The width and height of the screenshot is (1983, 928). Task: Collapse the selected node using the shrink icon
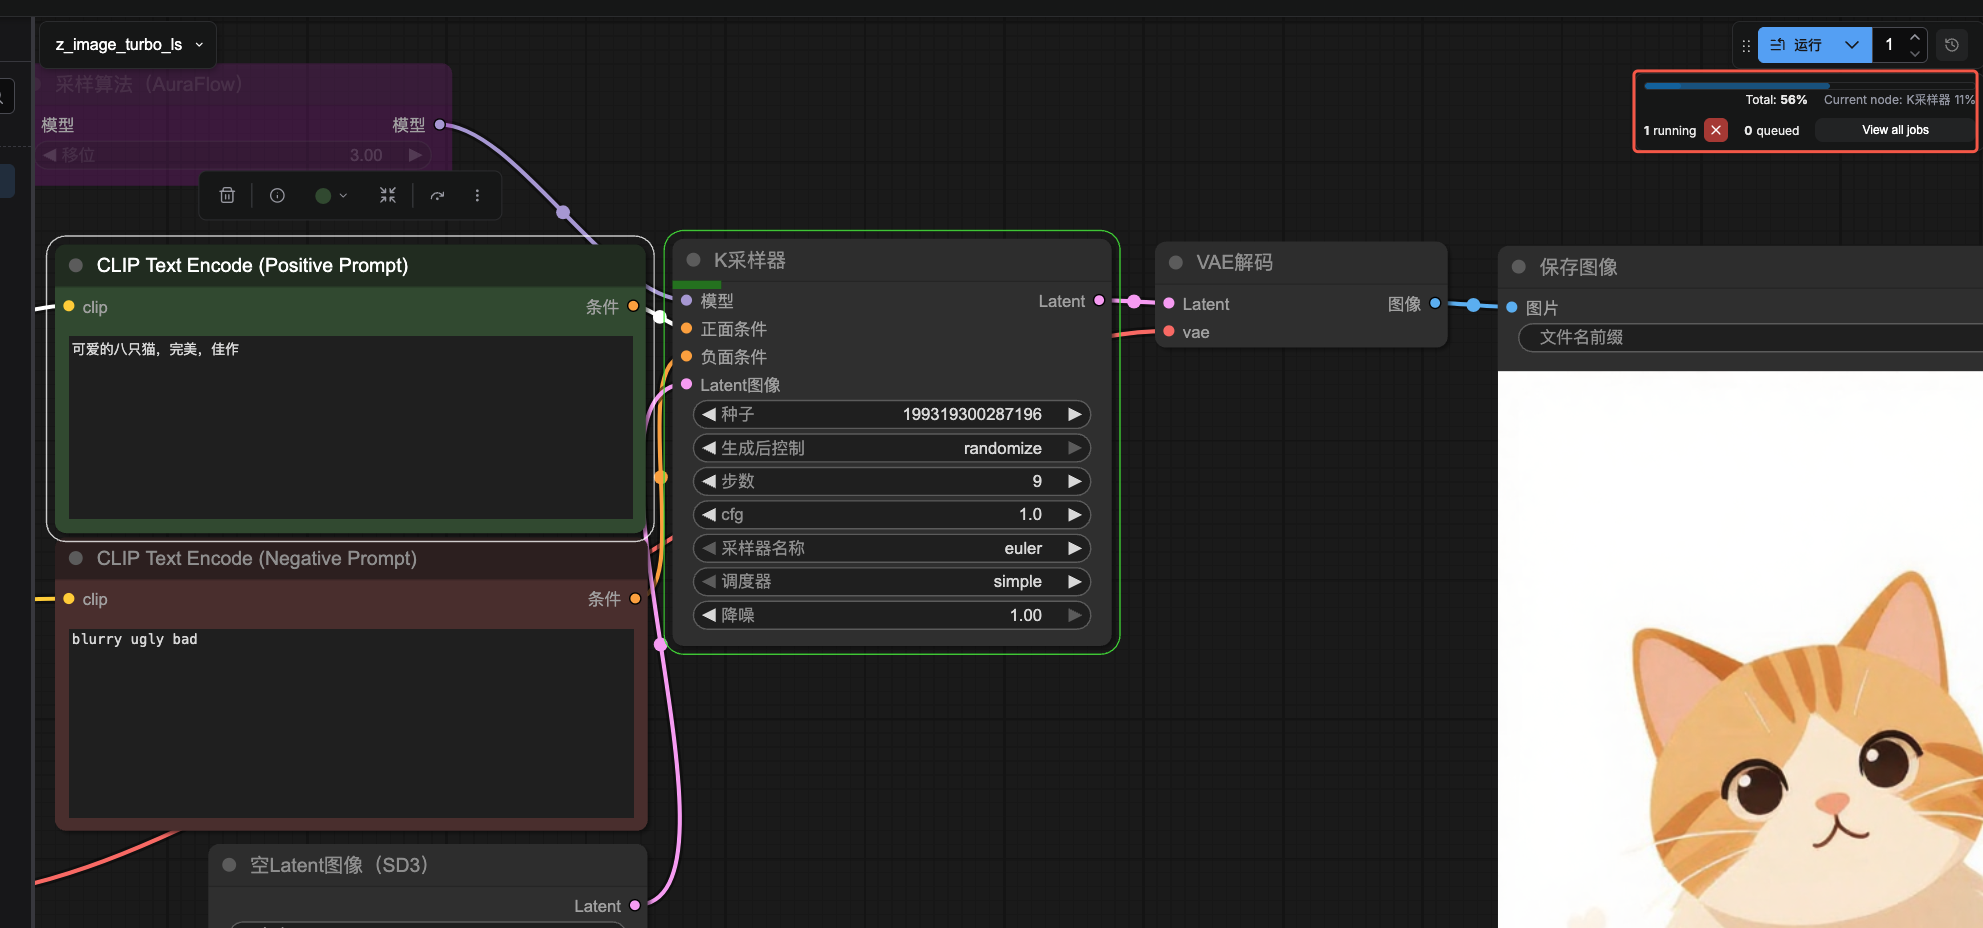point(388,196)
